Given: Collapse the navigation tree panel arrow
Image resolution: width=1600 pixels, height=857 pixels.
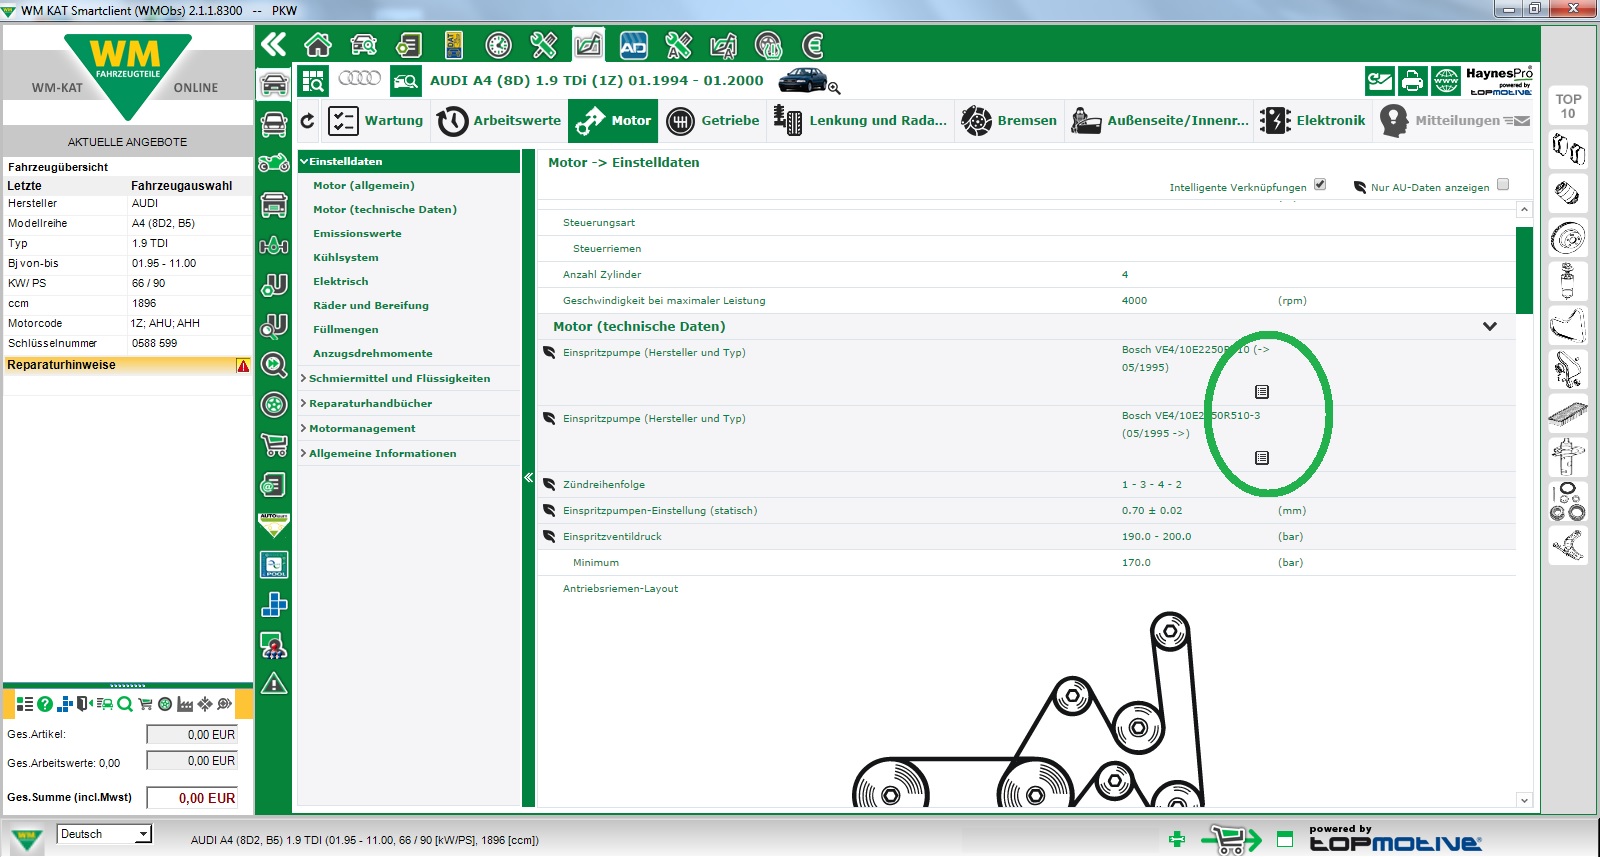Looking at the screenshot, I should (x=529, y=478).
